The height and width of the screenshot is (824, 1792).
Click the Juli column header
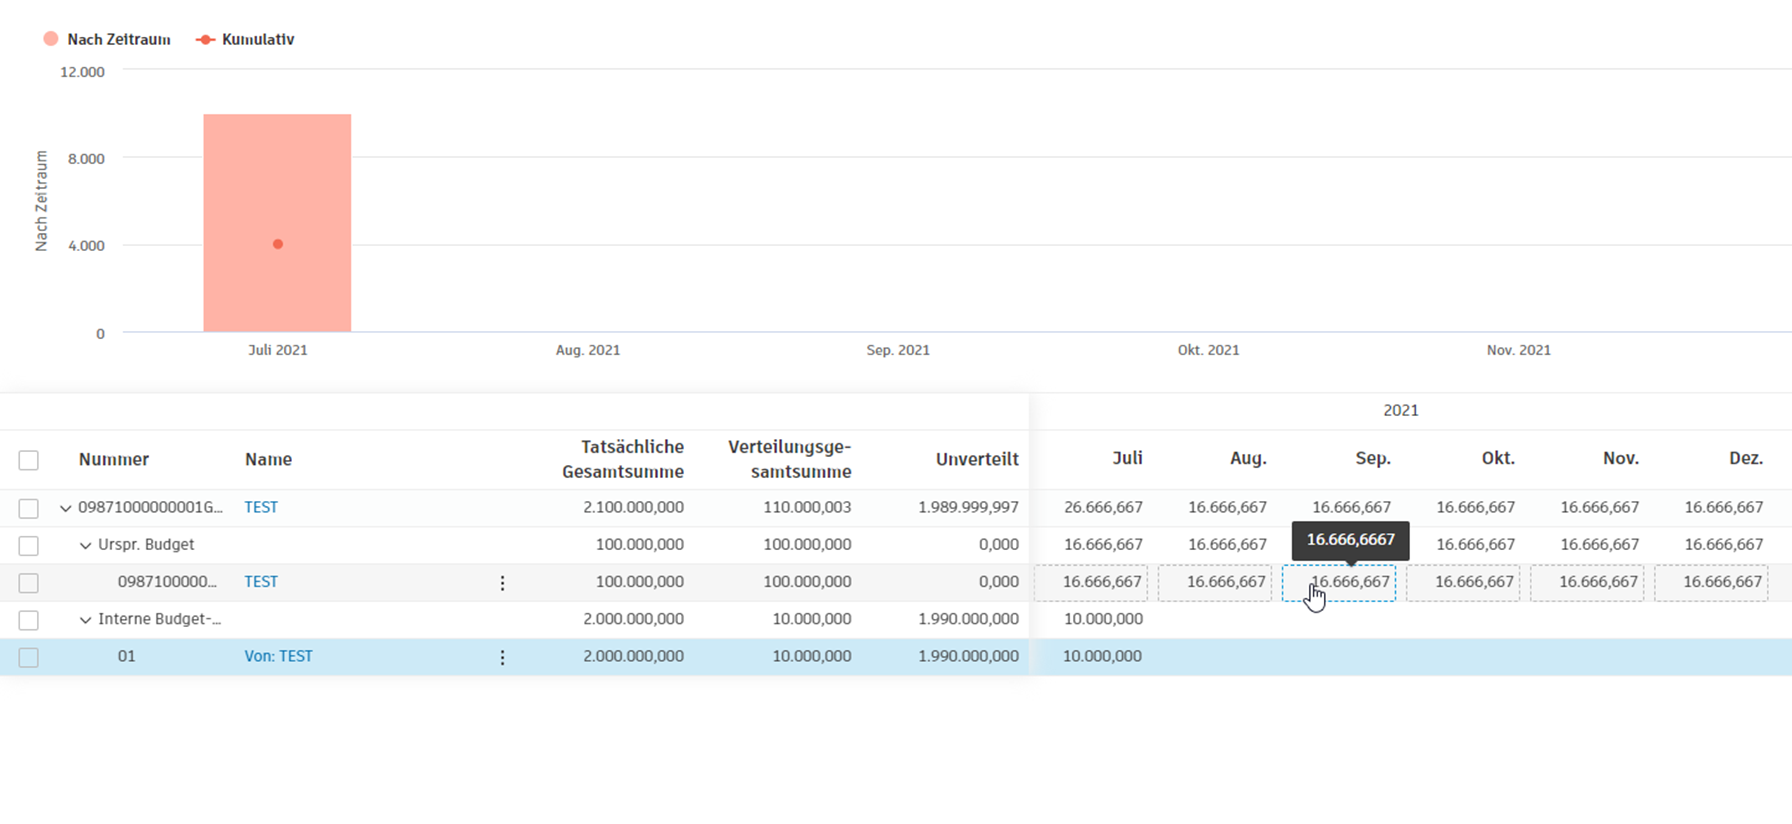coord(1127,458)
